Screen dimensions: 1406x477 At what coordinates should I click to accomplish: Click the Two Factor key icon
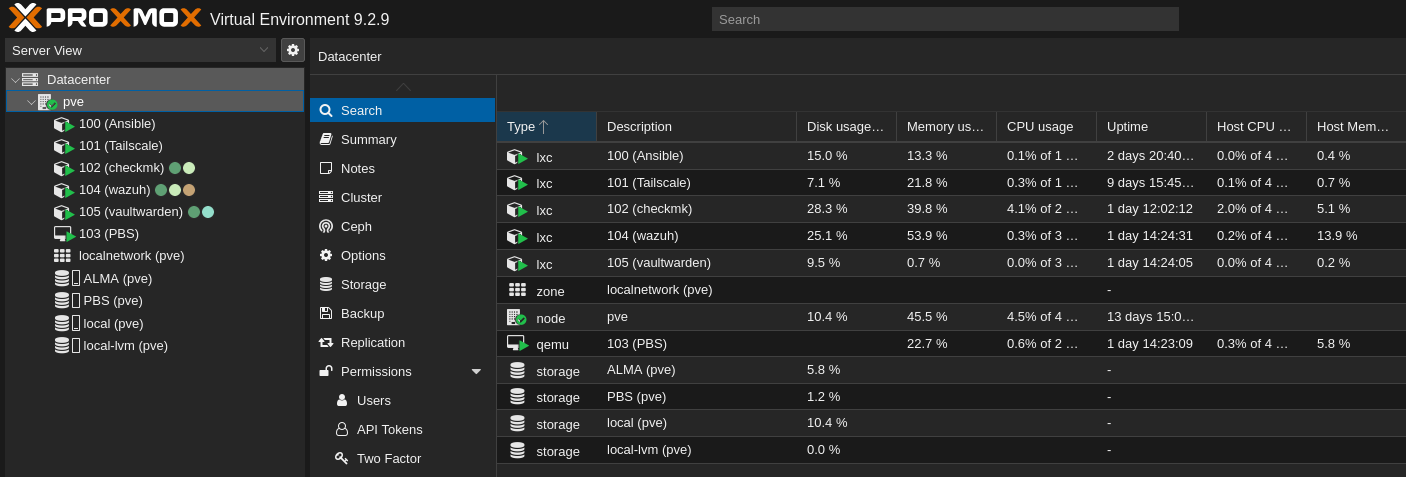pos(342,458)
